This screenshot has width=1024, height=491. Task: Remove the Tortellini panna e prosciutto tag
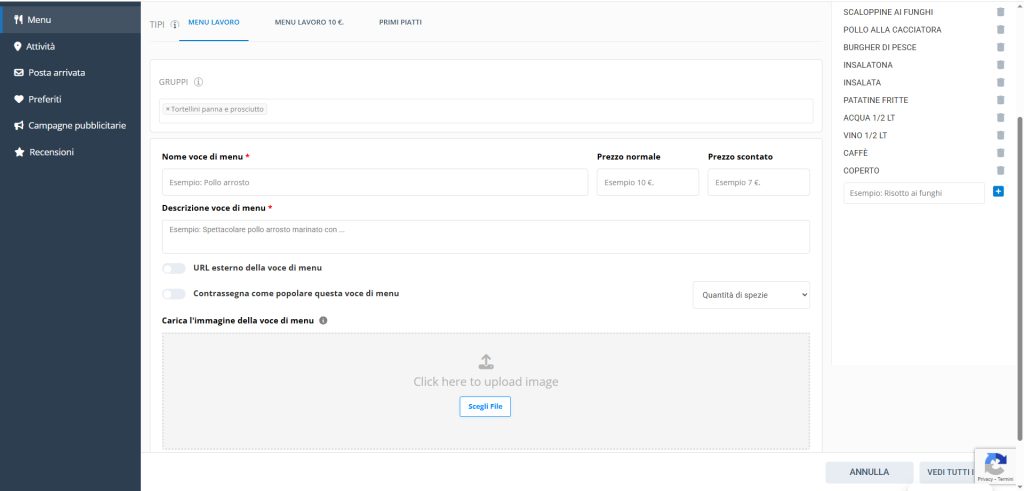click(x=167, y=109)
